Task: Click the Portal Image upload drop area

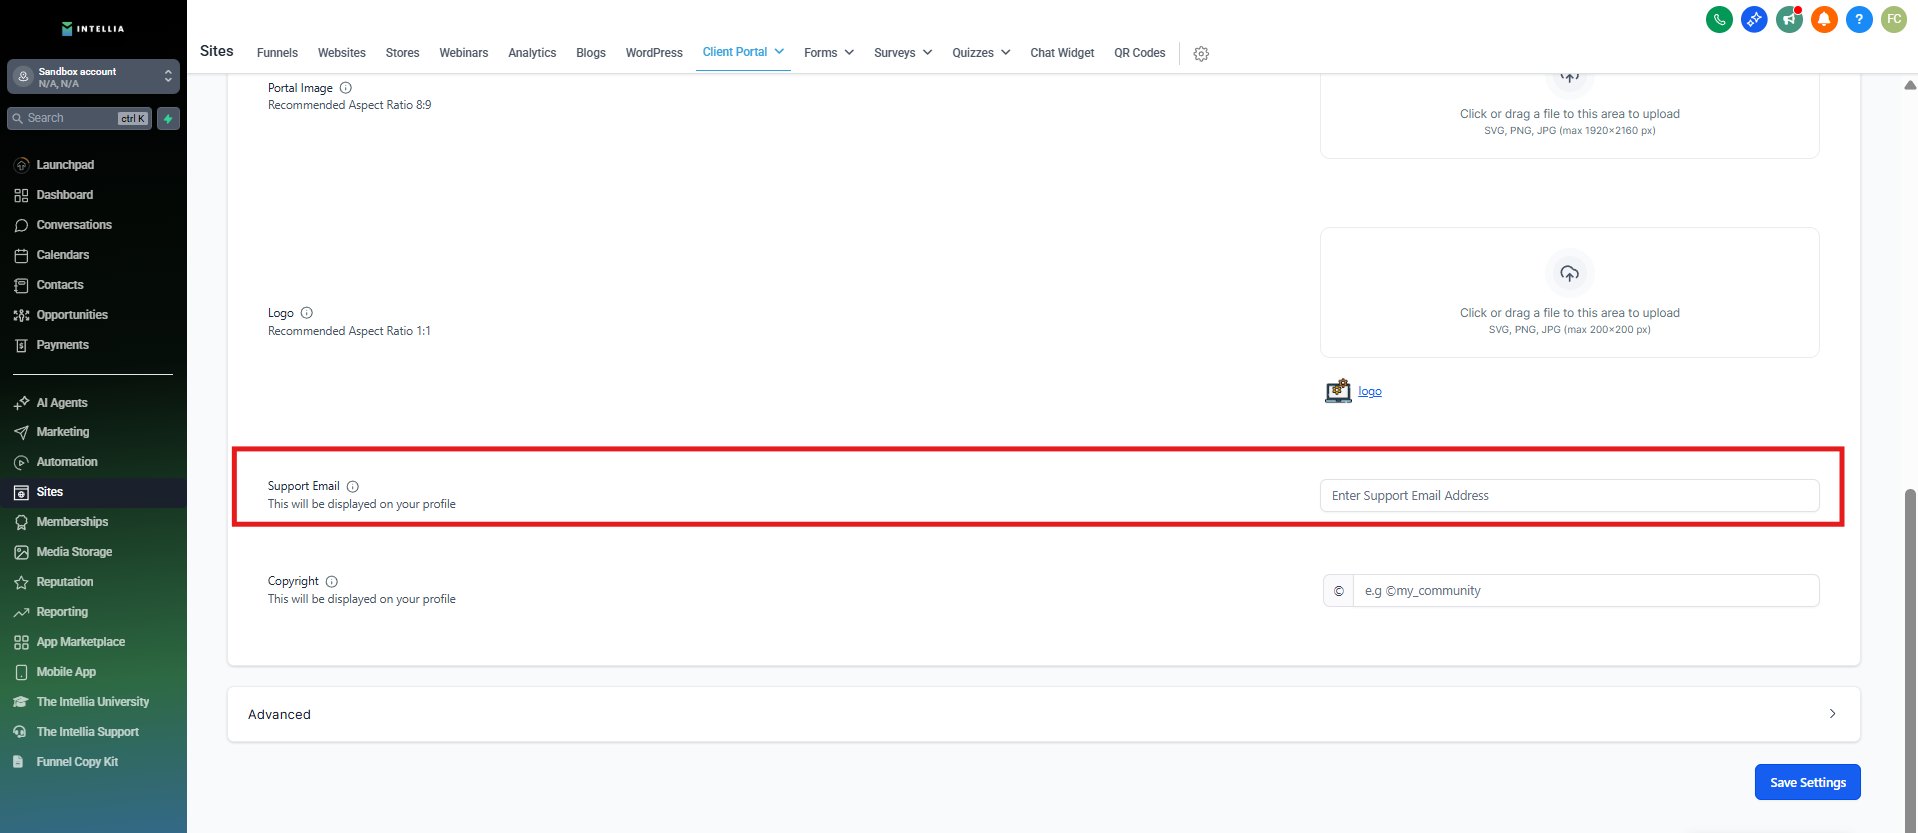Action: pyautogui.click(x=1570, y=115)
